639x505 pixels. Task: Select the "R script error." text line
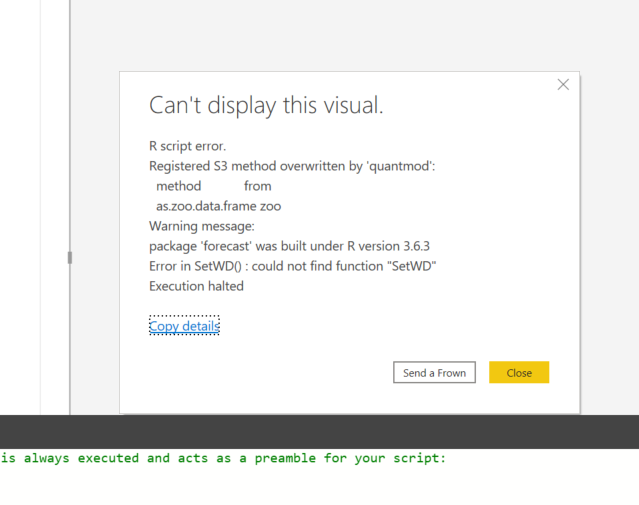point(187,146)
